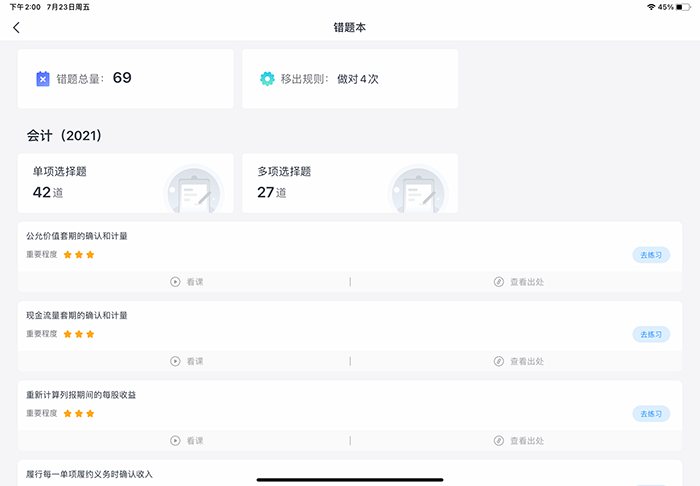Open the 单项选择题 42道 card
This screenshot has width=700, height=486.
click(x=126, y=182)
